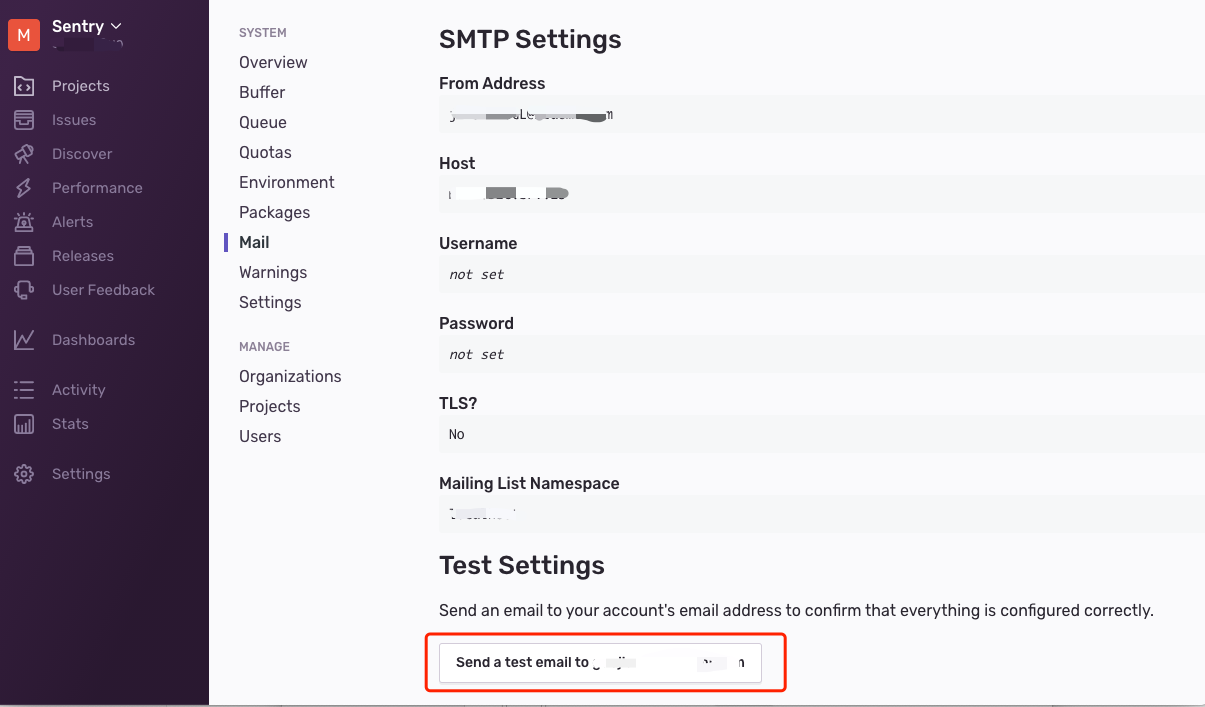Open Organizations under Manage
The width and height of the screenshot is (1205, 707).
click(x=290, y=376)
